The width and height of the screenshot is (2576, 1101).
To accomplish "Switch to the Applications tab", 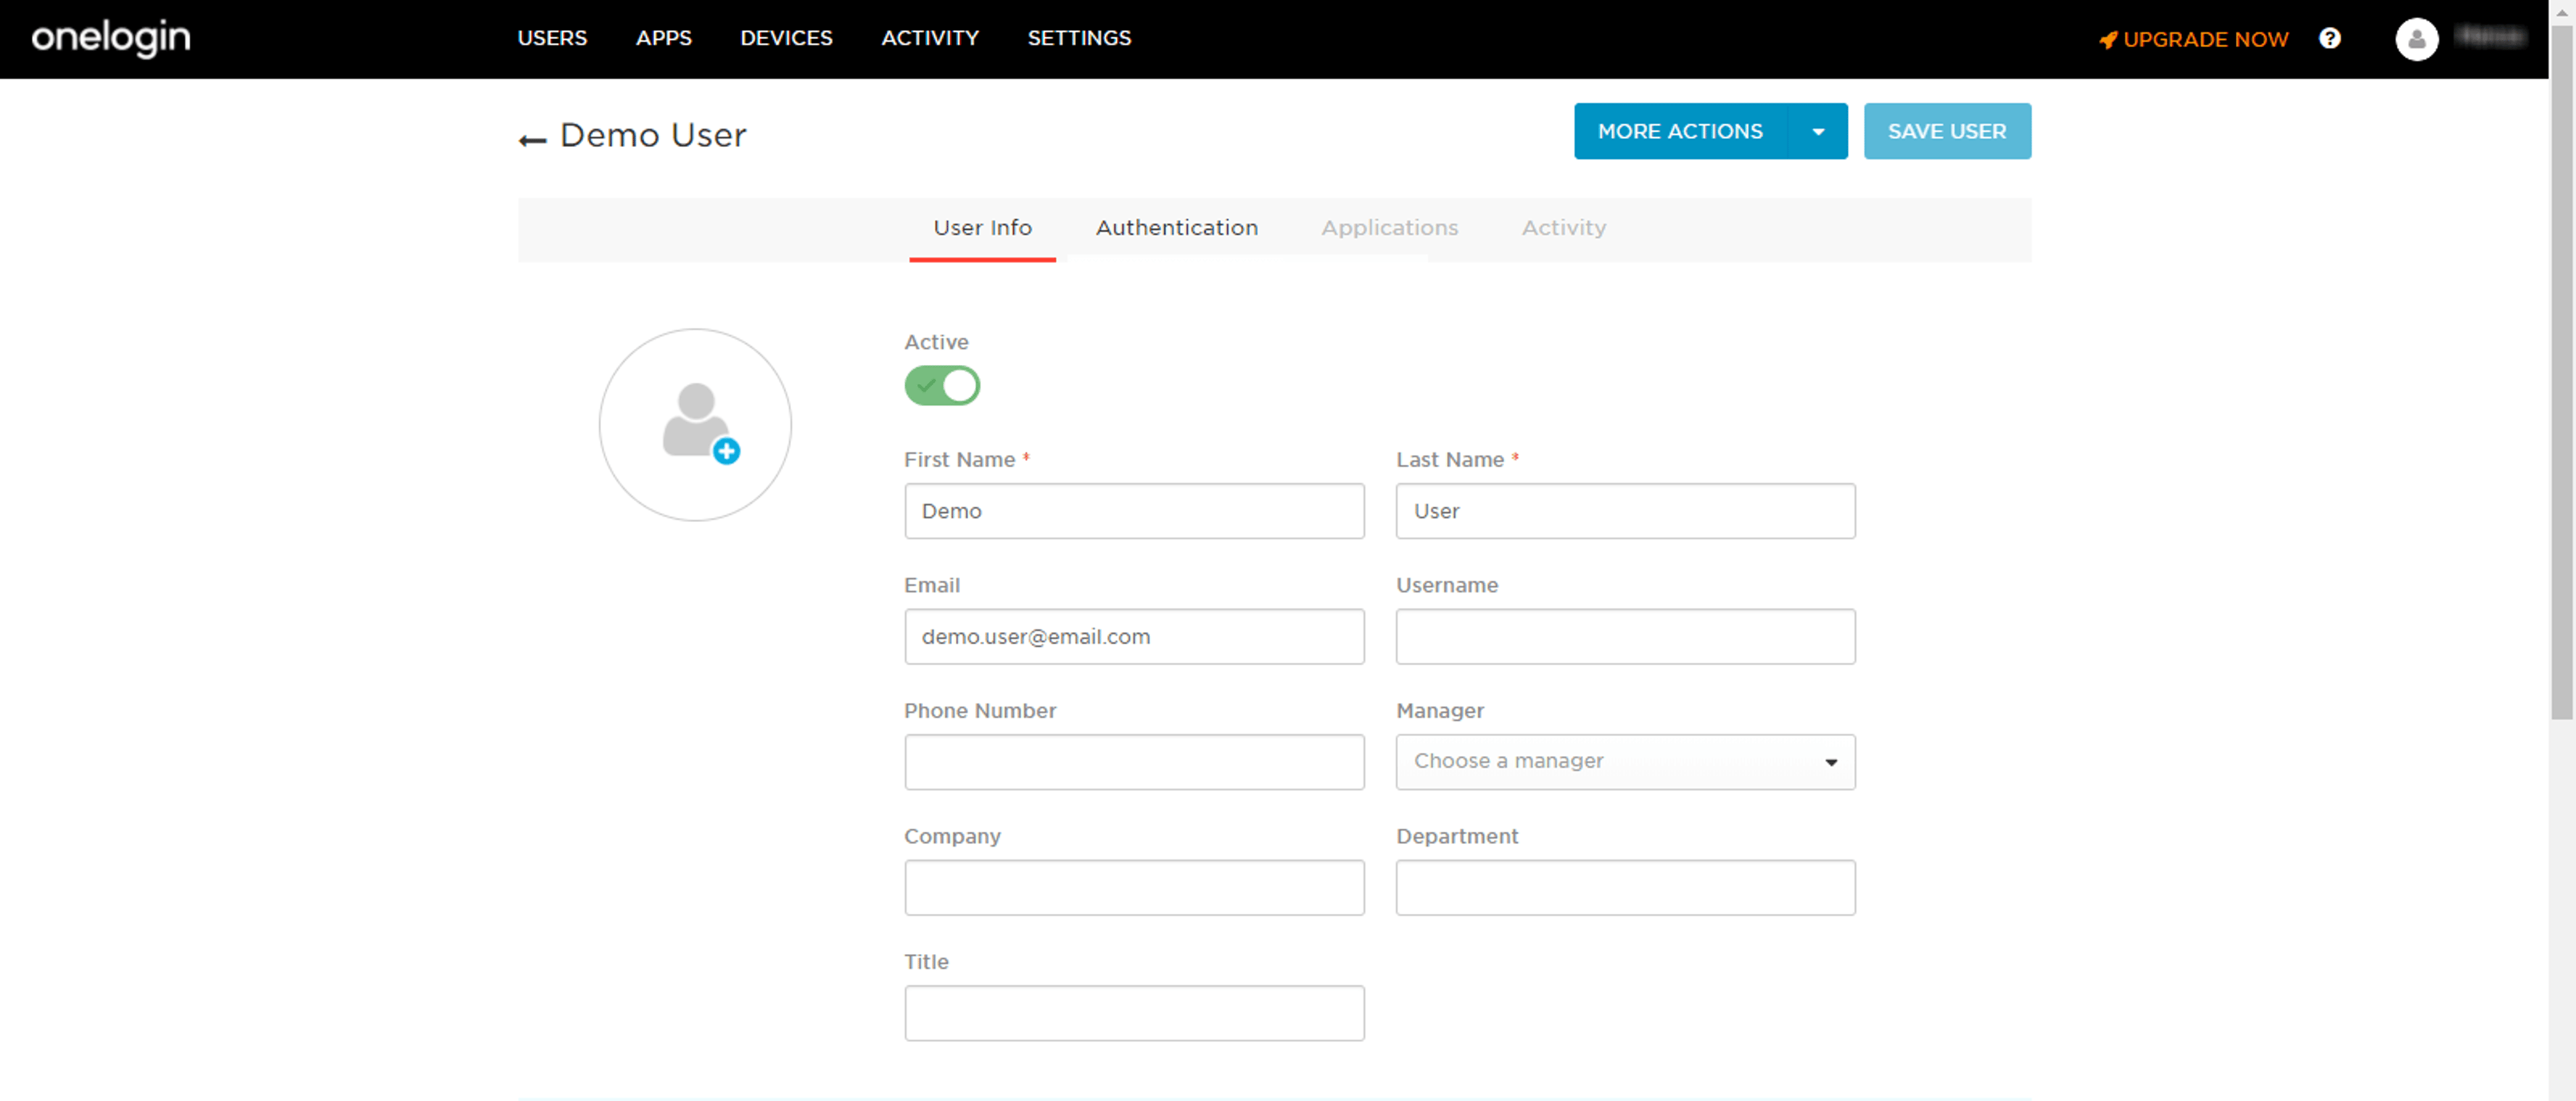I will pyautogui.click(x=1389, y=228).
